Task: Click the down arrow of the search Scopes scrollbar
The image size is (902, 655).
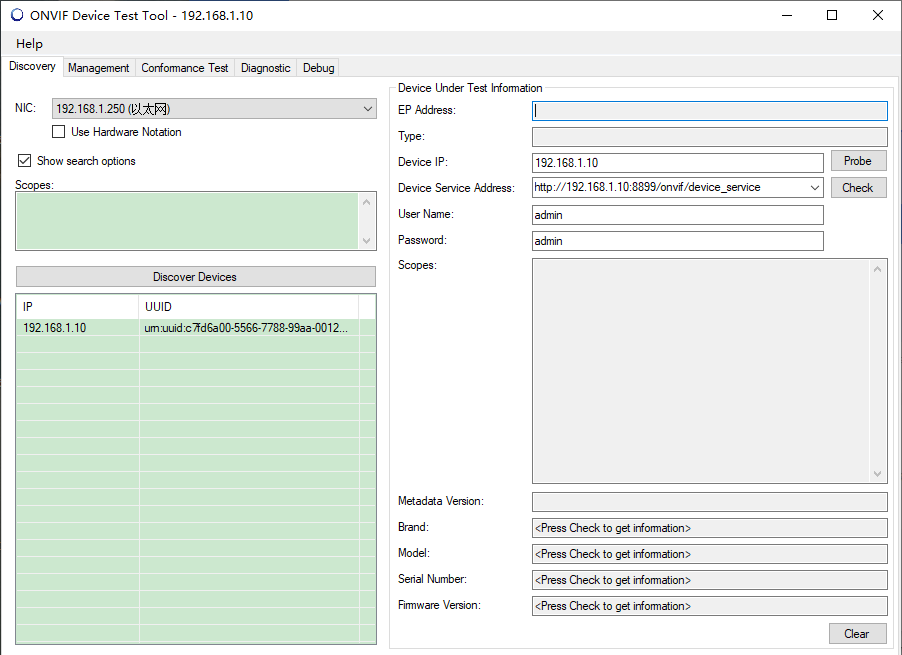Action: point(366,241)
